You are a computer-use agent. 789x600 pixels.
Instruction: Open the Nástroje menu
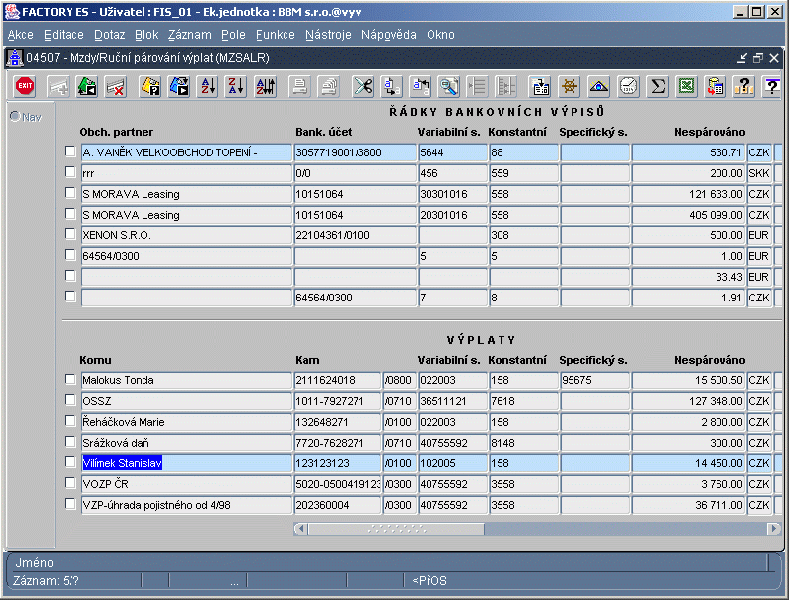(328, 35)
